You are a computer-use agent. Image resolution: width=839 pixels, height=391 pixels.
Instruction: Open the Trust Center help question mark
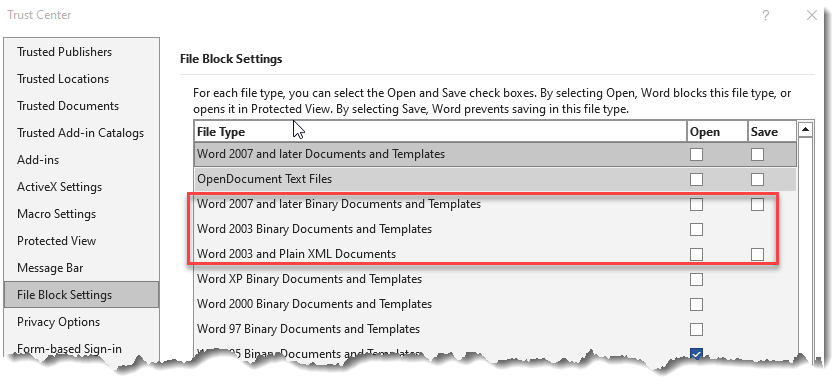[x=766, y=16]
